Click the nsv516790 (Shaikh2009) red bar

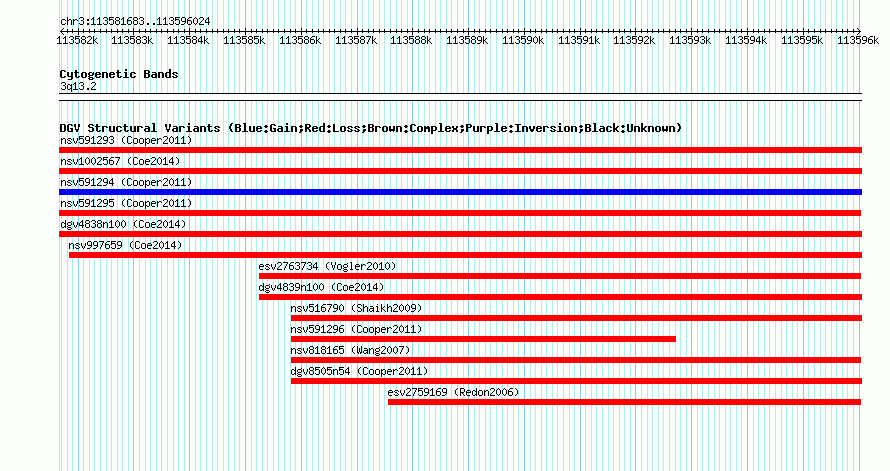coord(576,318)
